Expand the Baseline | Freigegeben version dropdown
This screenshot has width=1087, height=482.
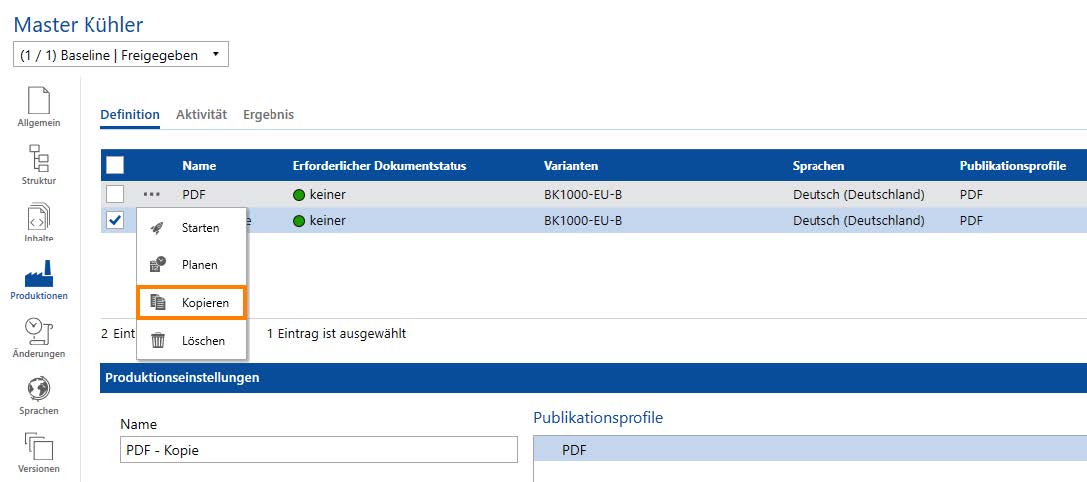click(x=121, y=55)
